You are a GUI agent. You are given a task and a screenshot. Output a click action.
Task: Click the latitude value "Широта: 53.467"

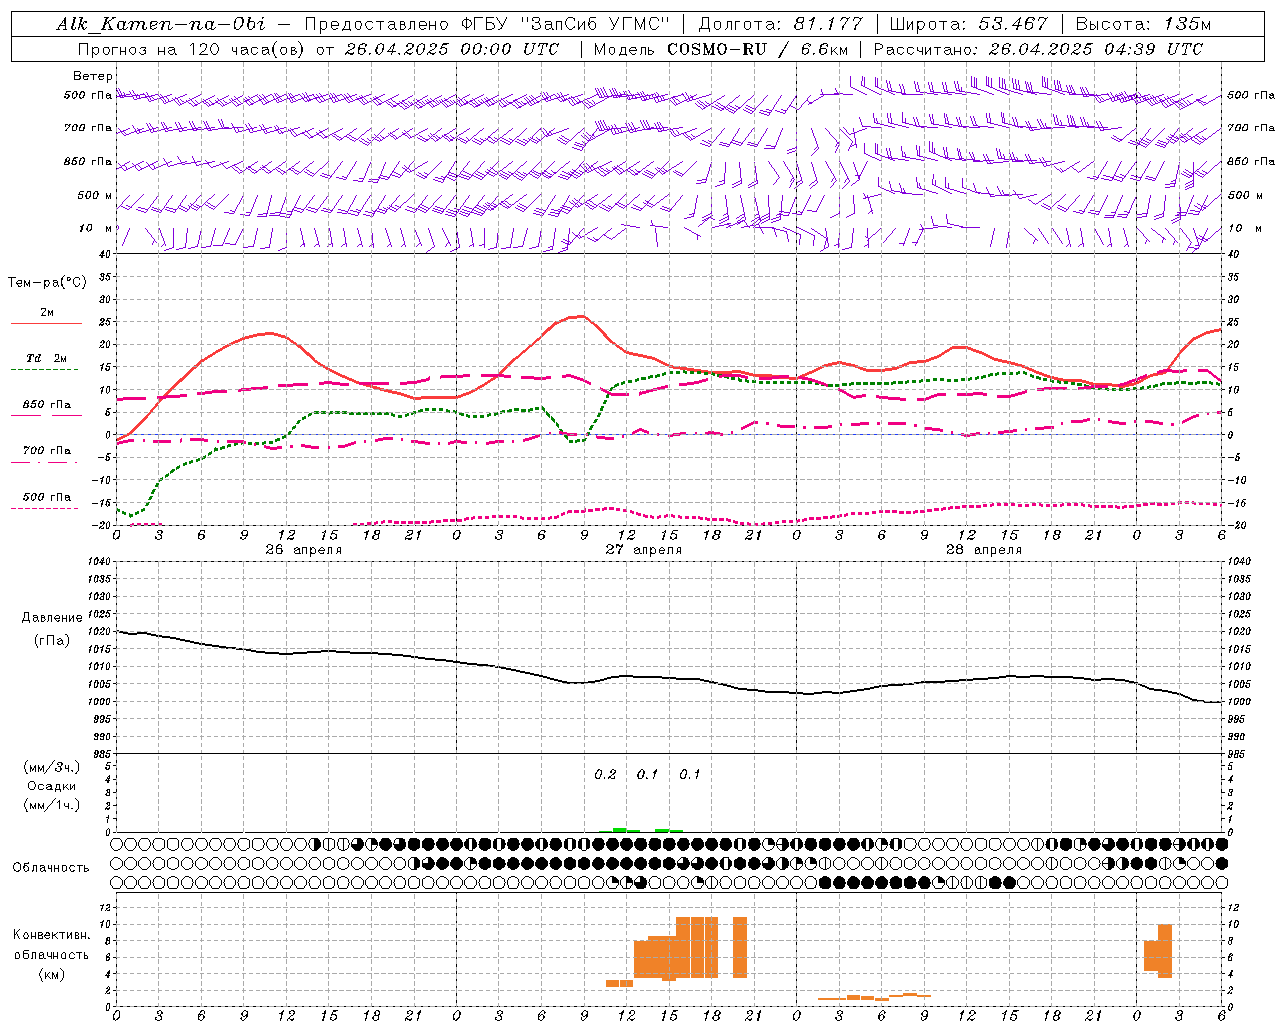pos(968,24)
